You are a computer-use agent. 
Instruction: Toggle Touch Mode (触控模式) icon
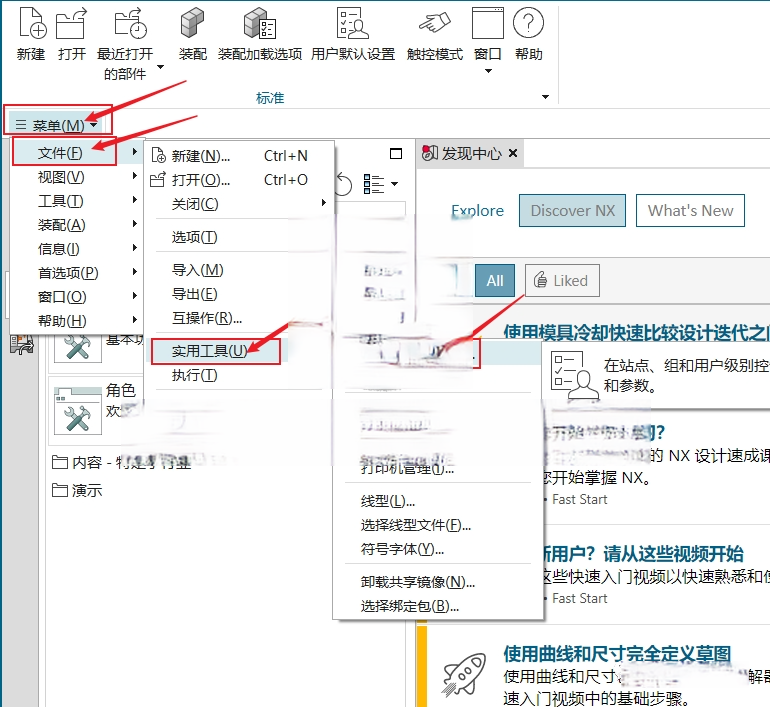click(x=435, y=23)
